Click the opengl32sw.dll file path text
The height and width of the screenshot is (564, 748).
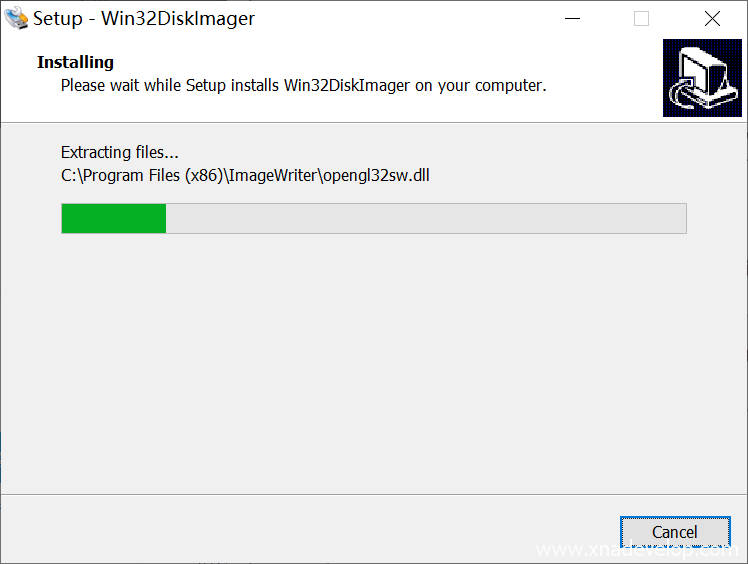tap(374, 176)
